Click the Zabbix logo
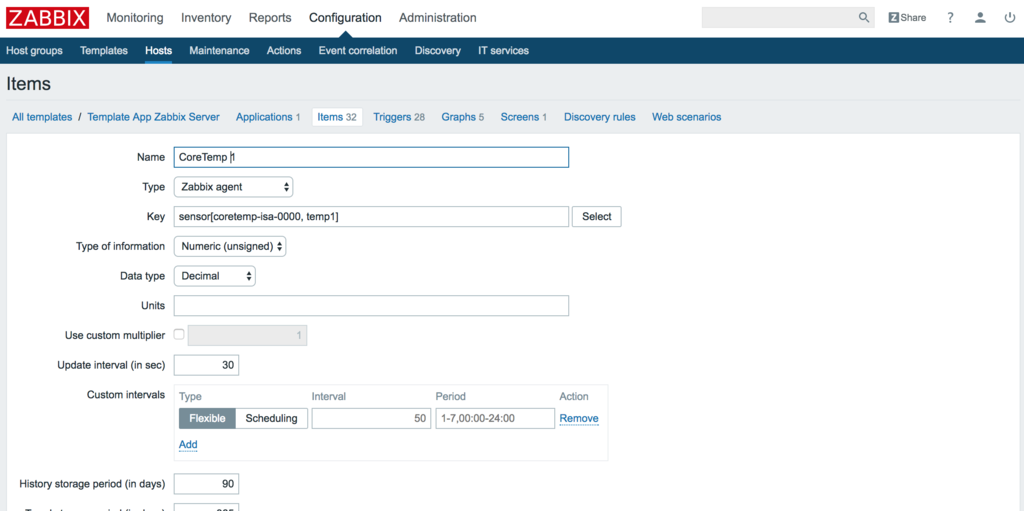1024x511 pixels. (x=47, y=18)
